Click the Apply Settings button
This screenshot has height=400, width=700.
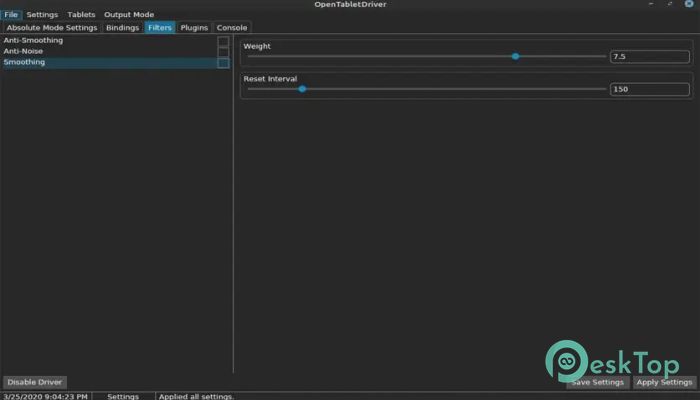tap(664, 382)
